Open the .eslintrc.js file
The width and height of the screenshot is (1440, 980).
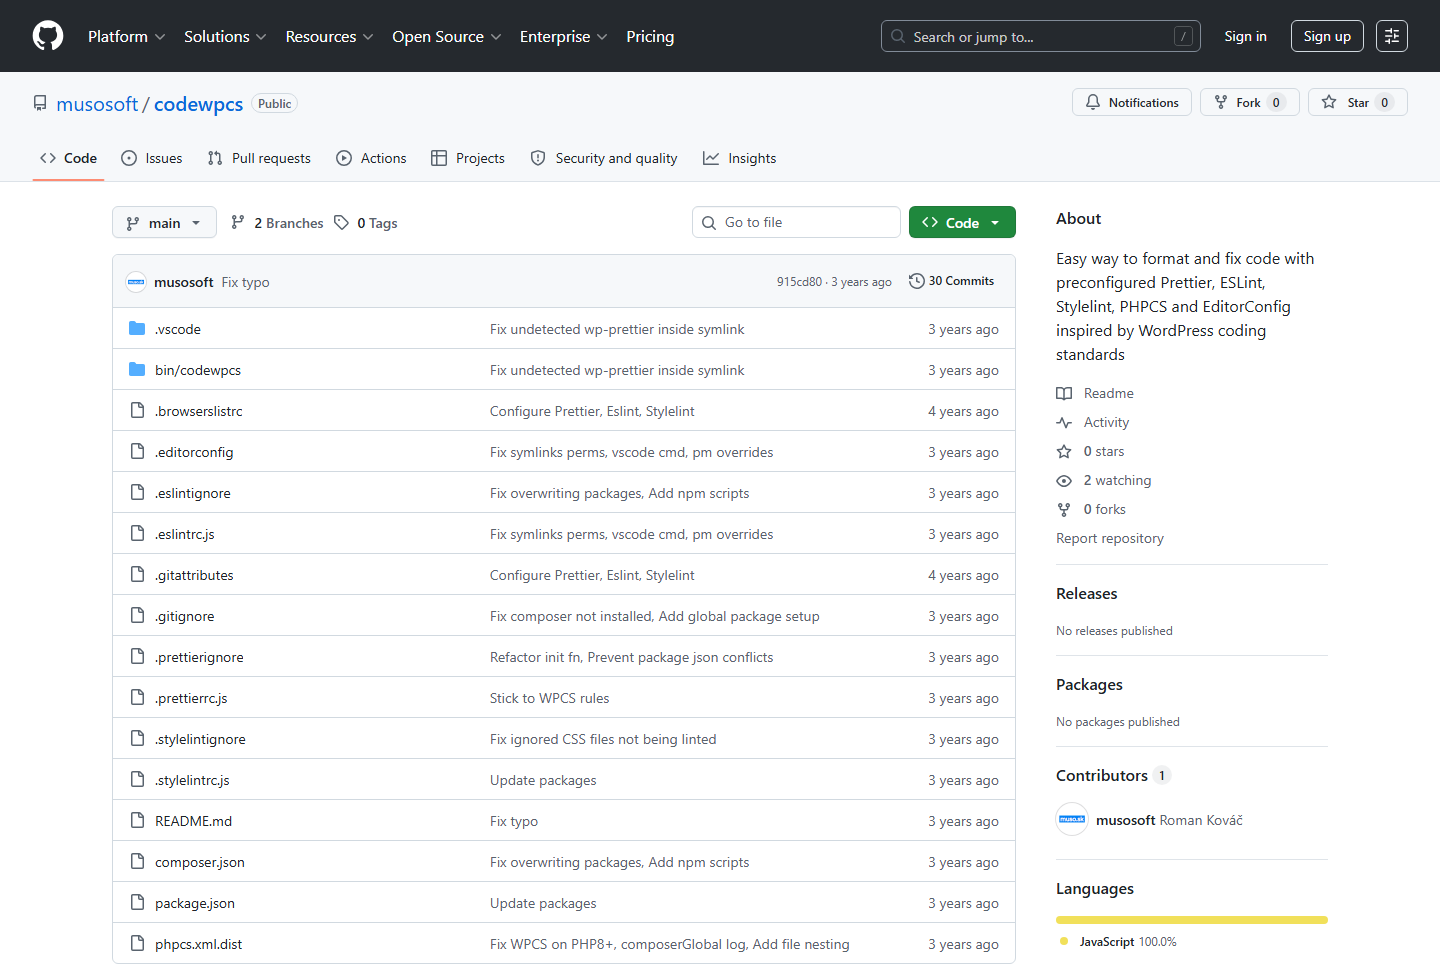coord(185,534)
